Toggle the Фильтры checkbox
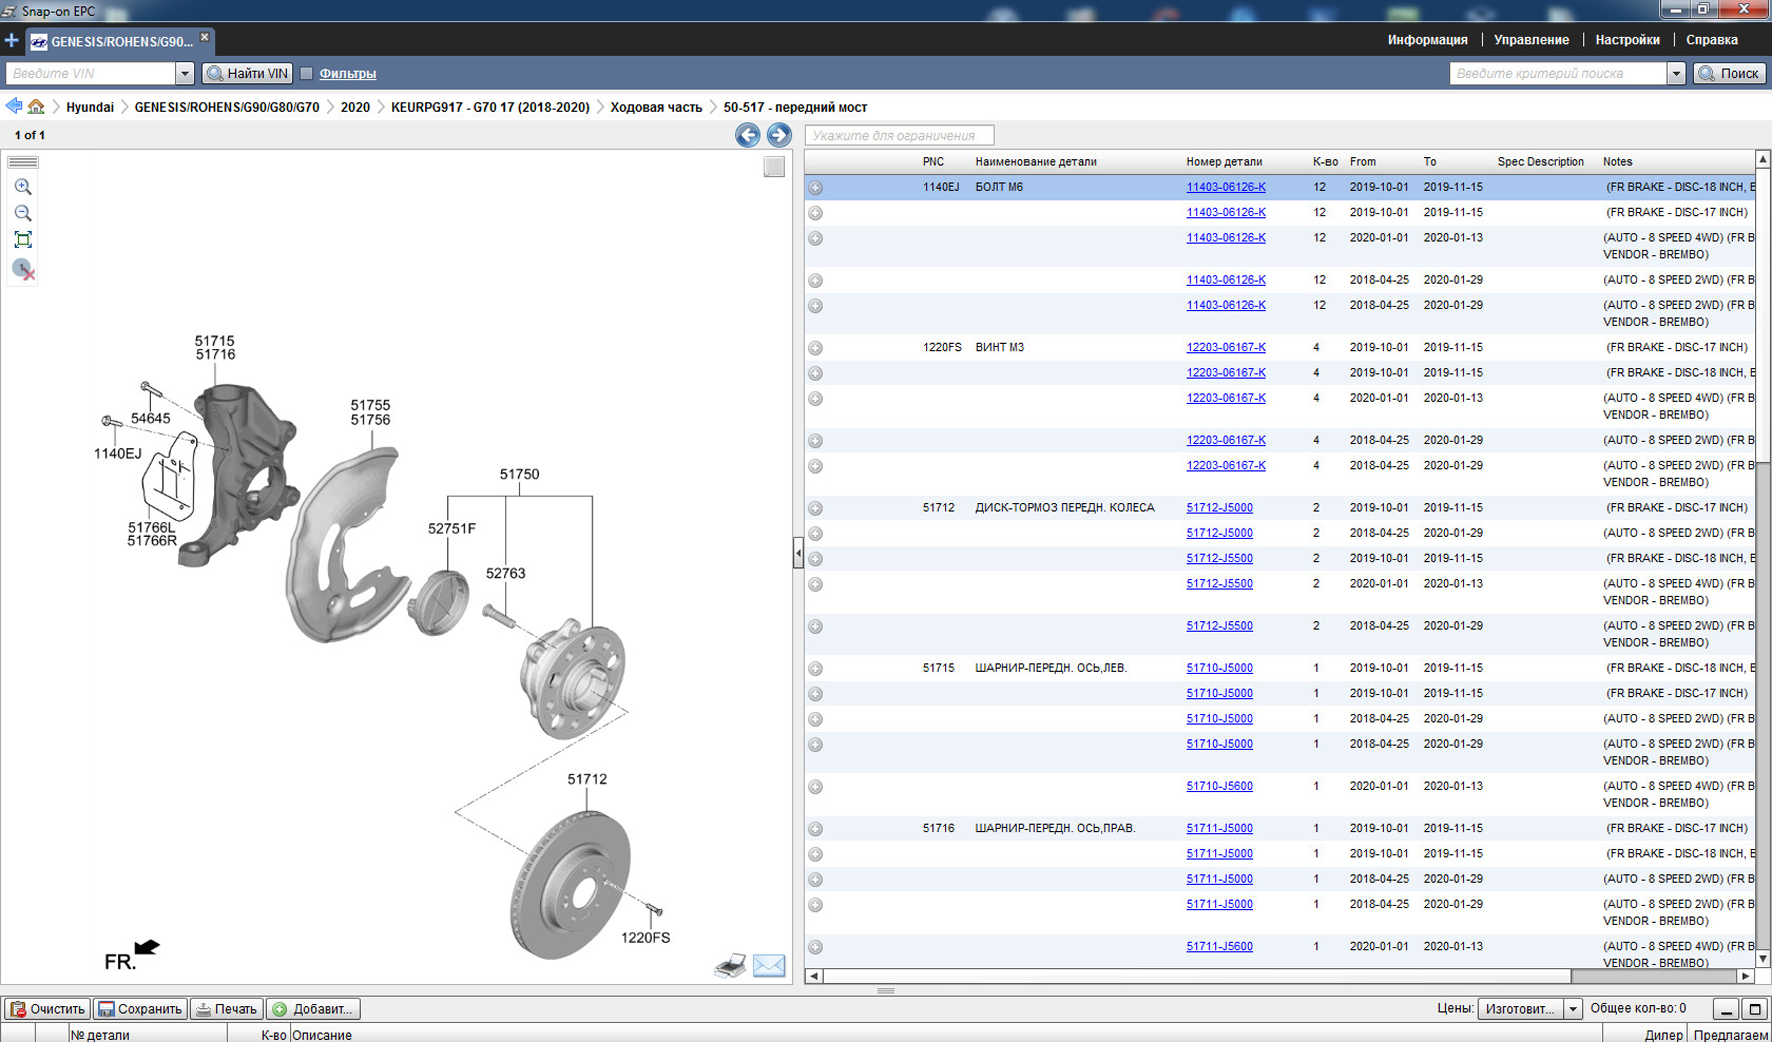 point(307,73)
